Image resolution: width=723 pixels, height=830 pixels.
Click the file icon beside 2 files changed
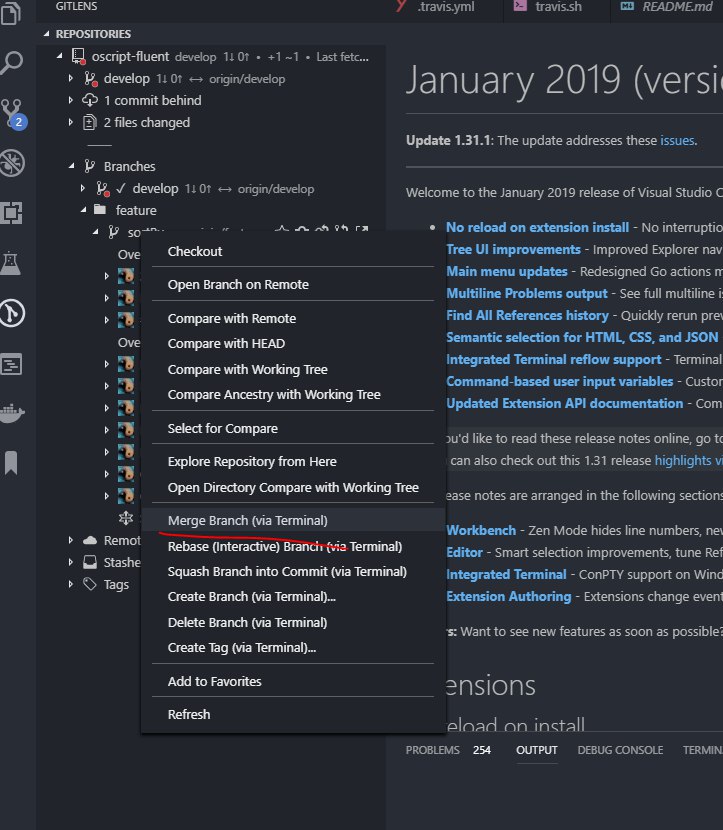pyautogui.click(x=90, y=122)
